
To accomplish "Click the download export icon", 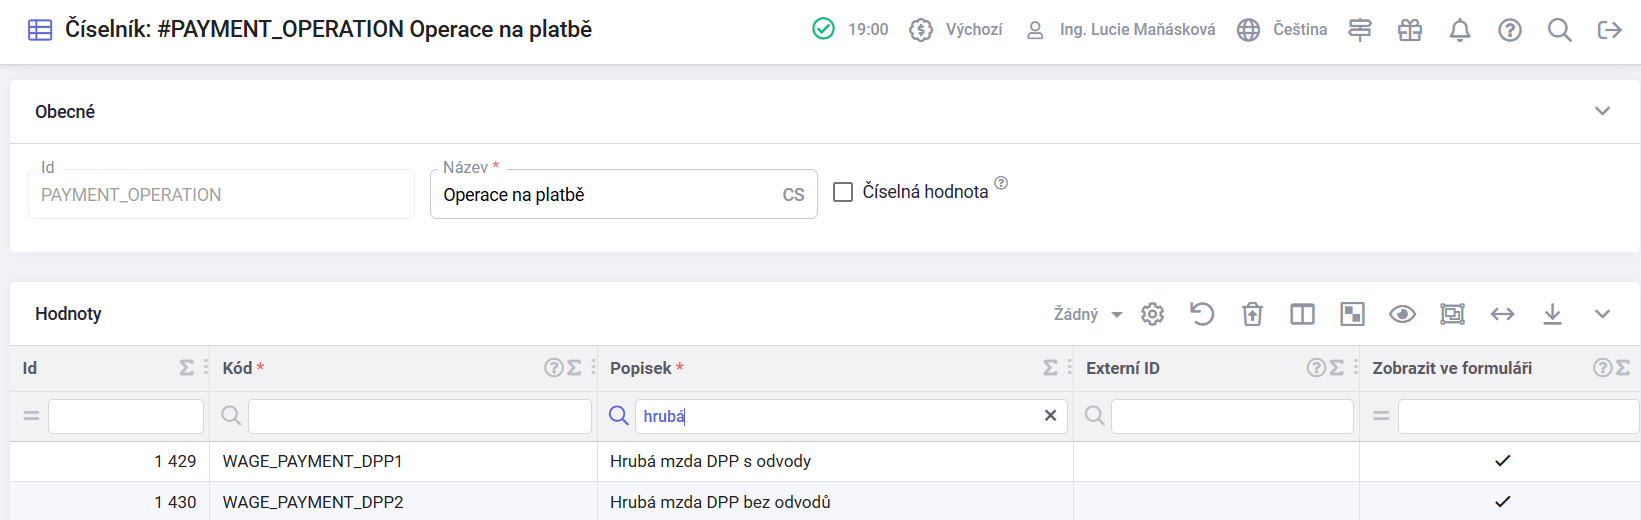I will click(x=1552, y=314).
